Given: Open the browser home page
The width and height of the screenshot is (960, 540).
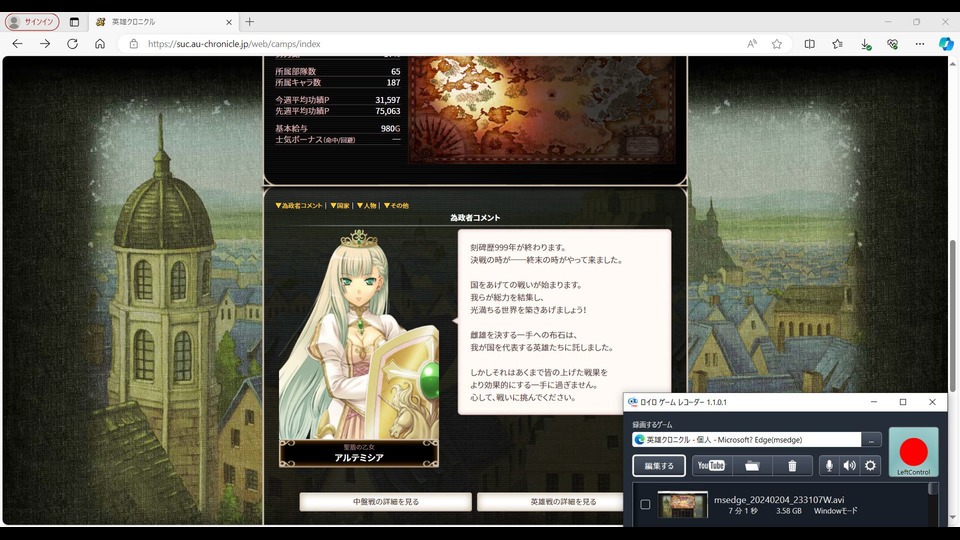Looking at the screenshot, I should (x=100, y=44).
